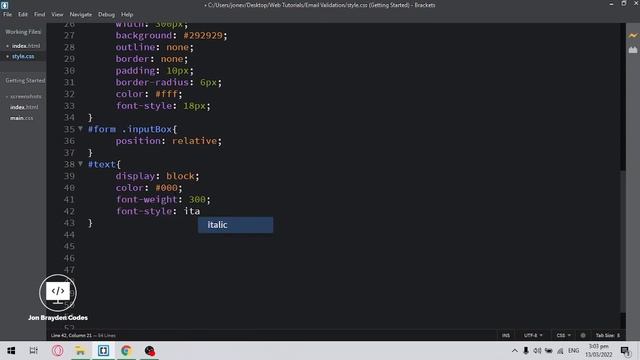
Task: Open the View menu
Action: pos(57,14)
